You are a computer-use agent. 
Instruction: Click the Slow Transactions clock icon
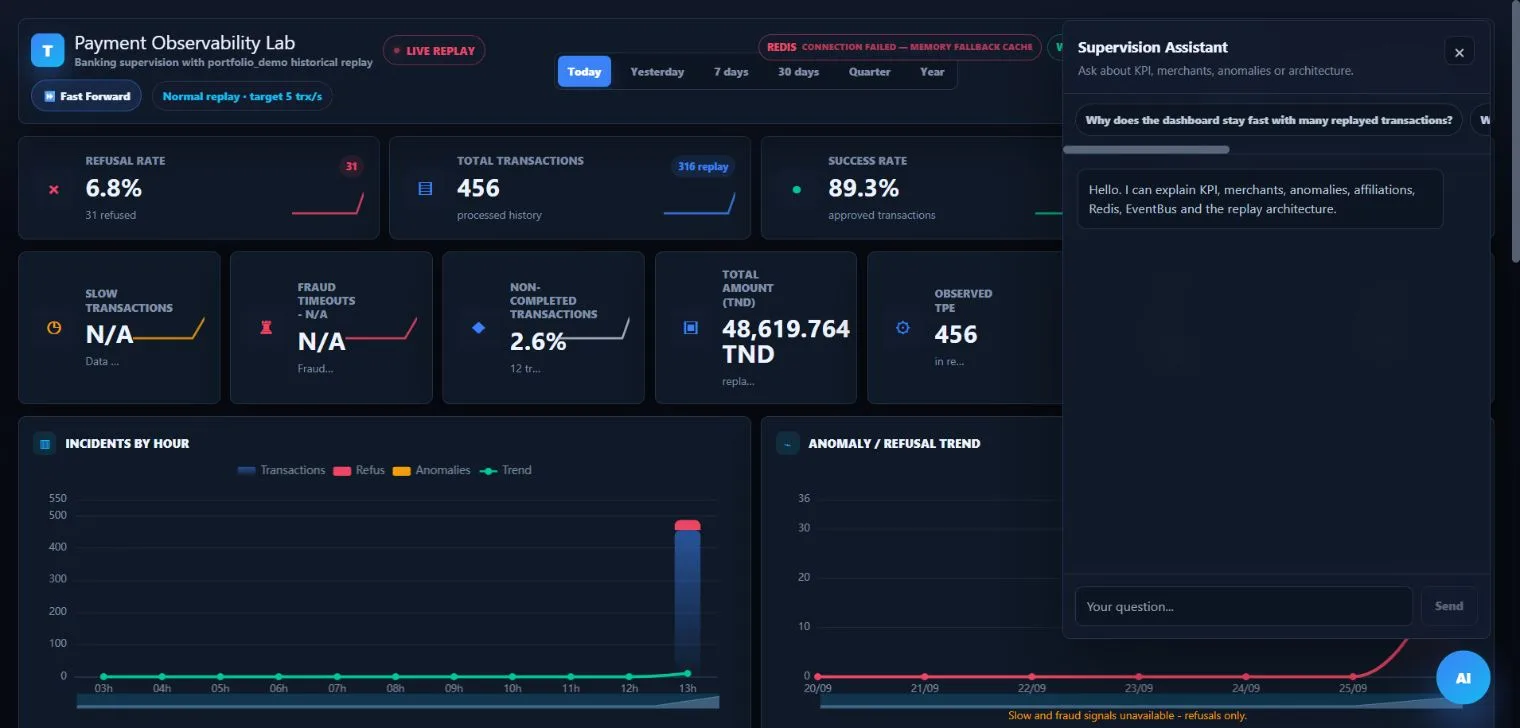coord(54,327)
